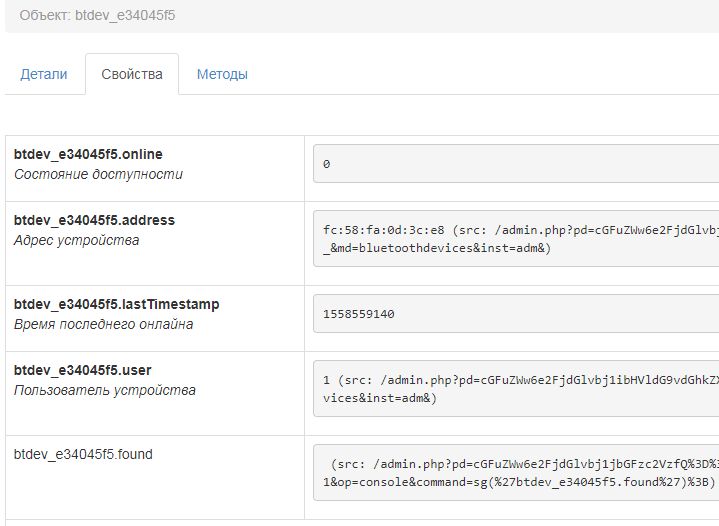
Task: Click the btdev_e34045f5.online property name
Action: [88, 154]
